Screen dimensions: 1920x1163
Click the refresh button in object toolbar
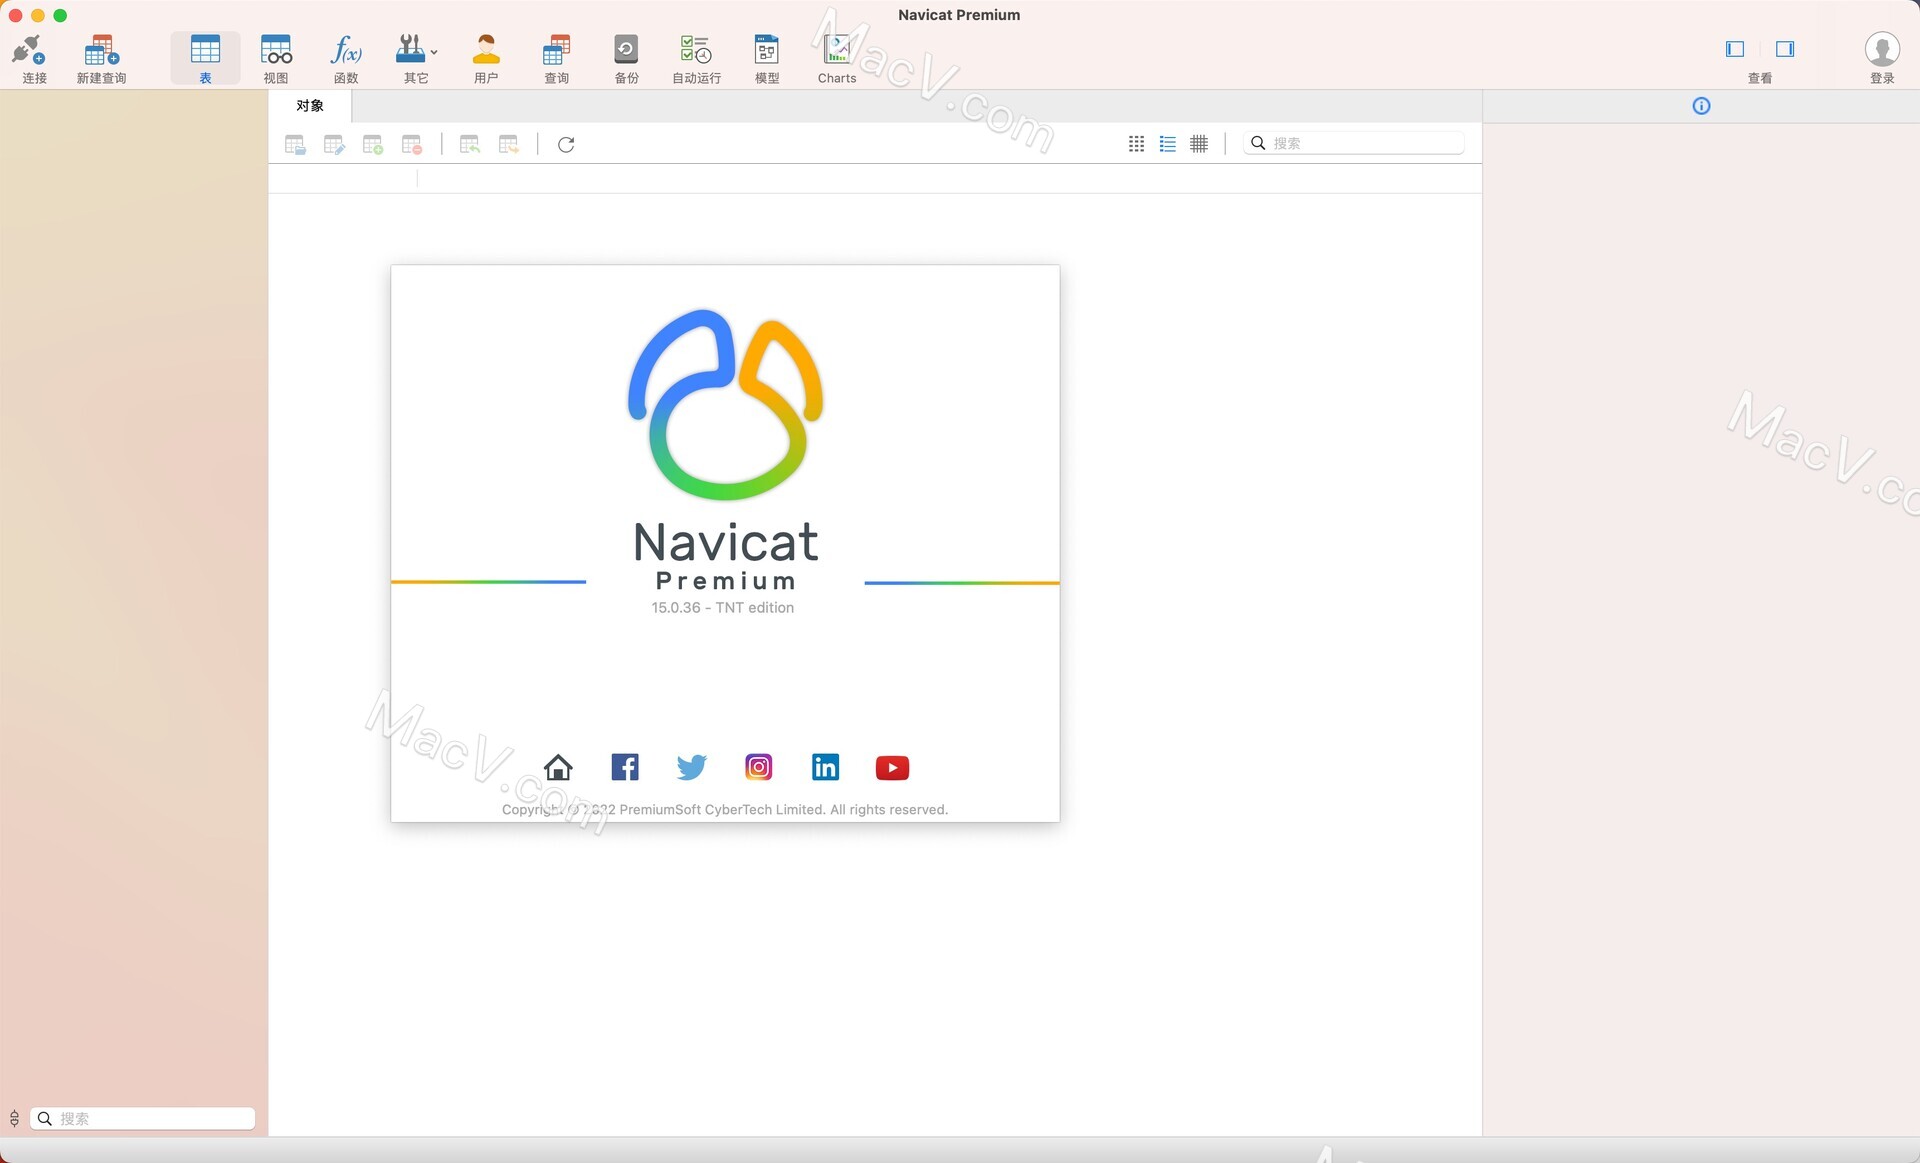(x=566, y=145)
